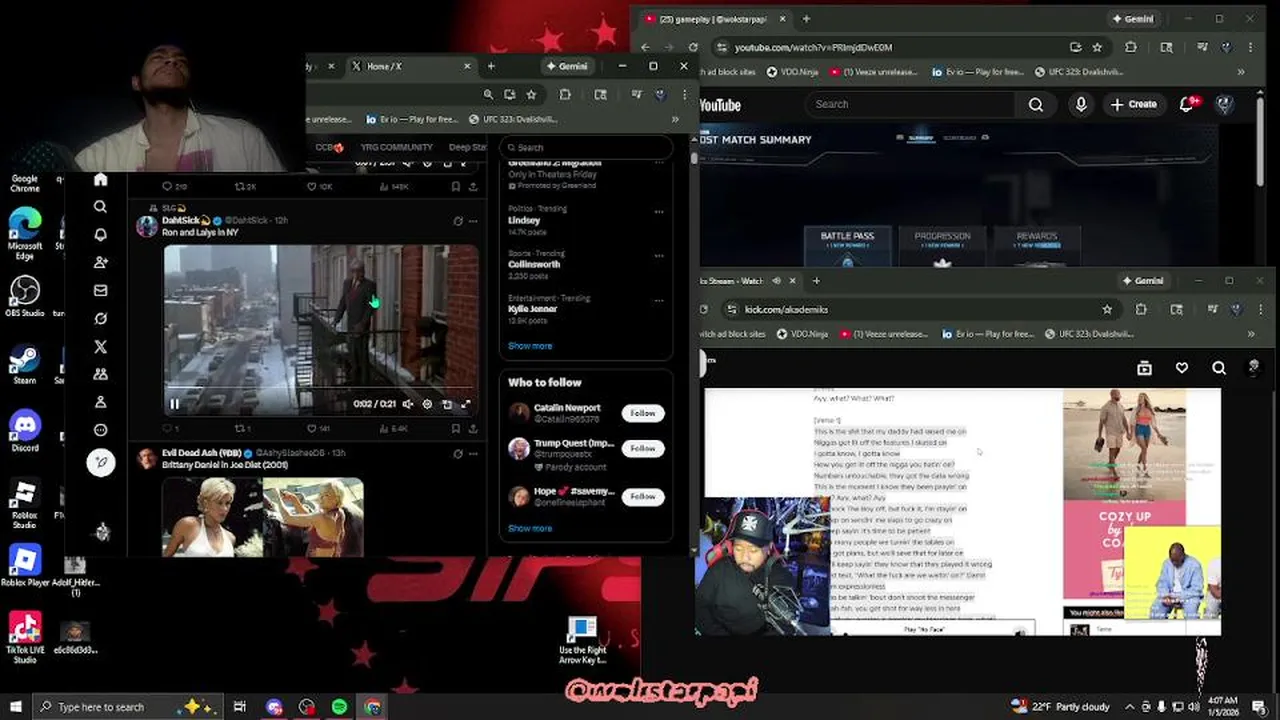Open Communities icon in X sidebar
Screen dimensions: 1280x720
point(100,374)
